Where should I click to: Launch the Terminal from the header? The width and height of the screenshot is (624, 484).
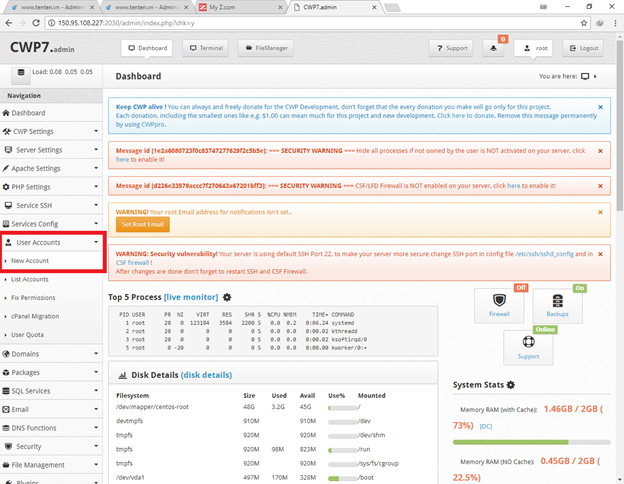(x=205, y=48)
